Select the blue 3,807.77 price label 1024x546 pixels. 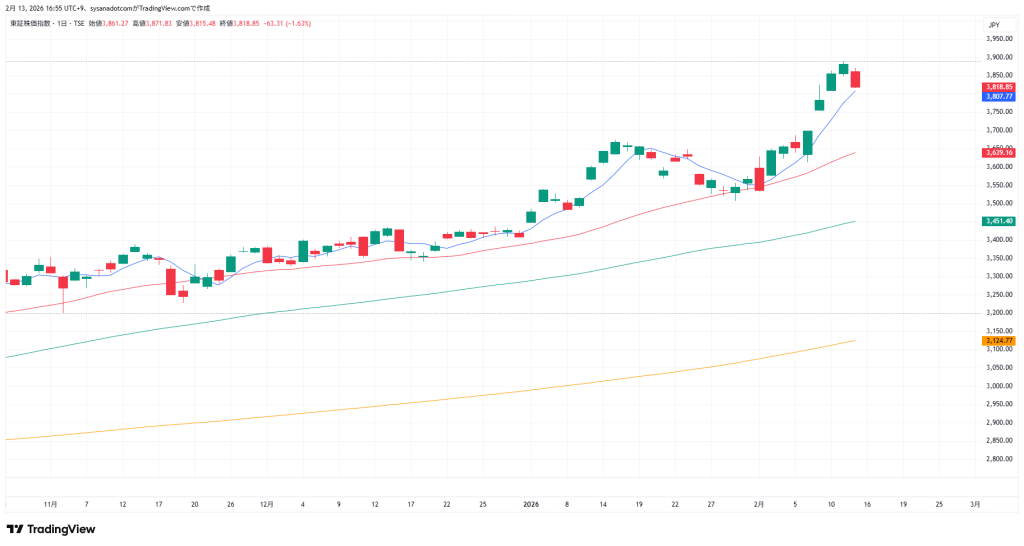pyautogui.click(x=999, y=96)
